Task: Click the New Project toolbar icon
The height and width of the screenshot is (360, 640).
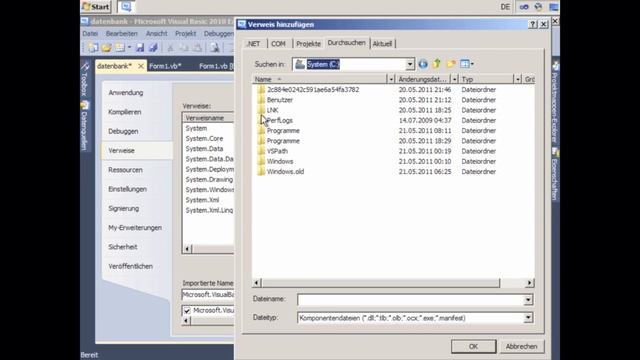Action: point(93,48)
